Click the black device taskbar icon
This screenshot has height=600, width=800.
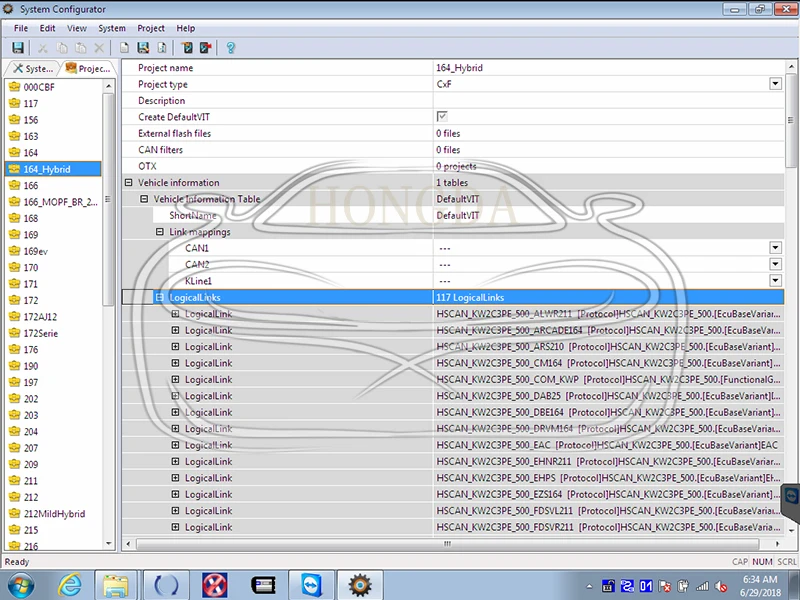(263, 585)
